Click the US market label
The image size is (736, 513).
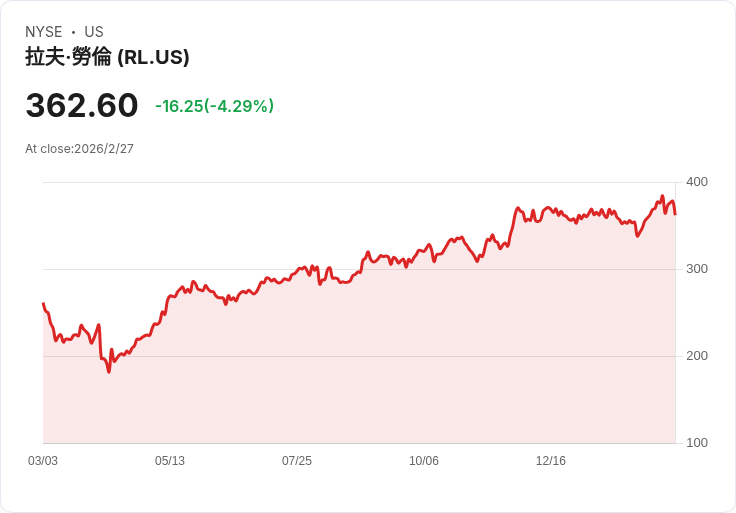94,32
